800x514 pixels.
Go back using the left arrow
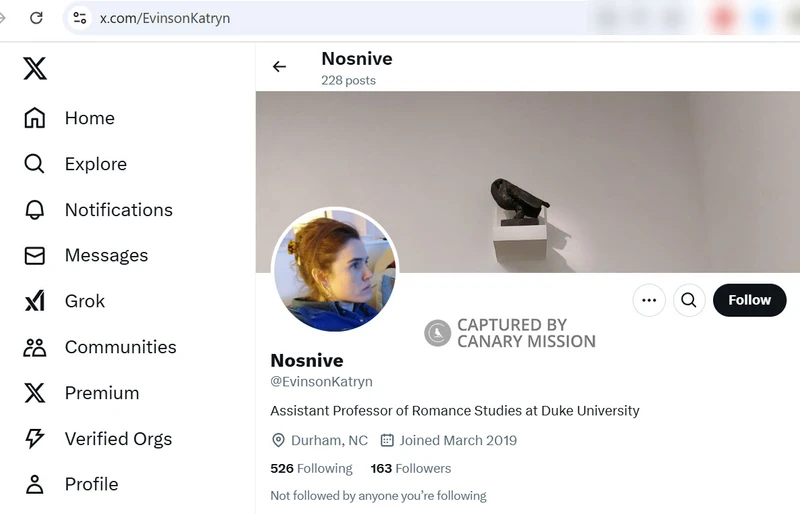point(280,66)
